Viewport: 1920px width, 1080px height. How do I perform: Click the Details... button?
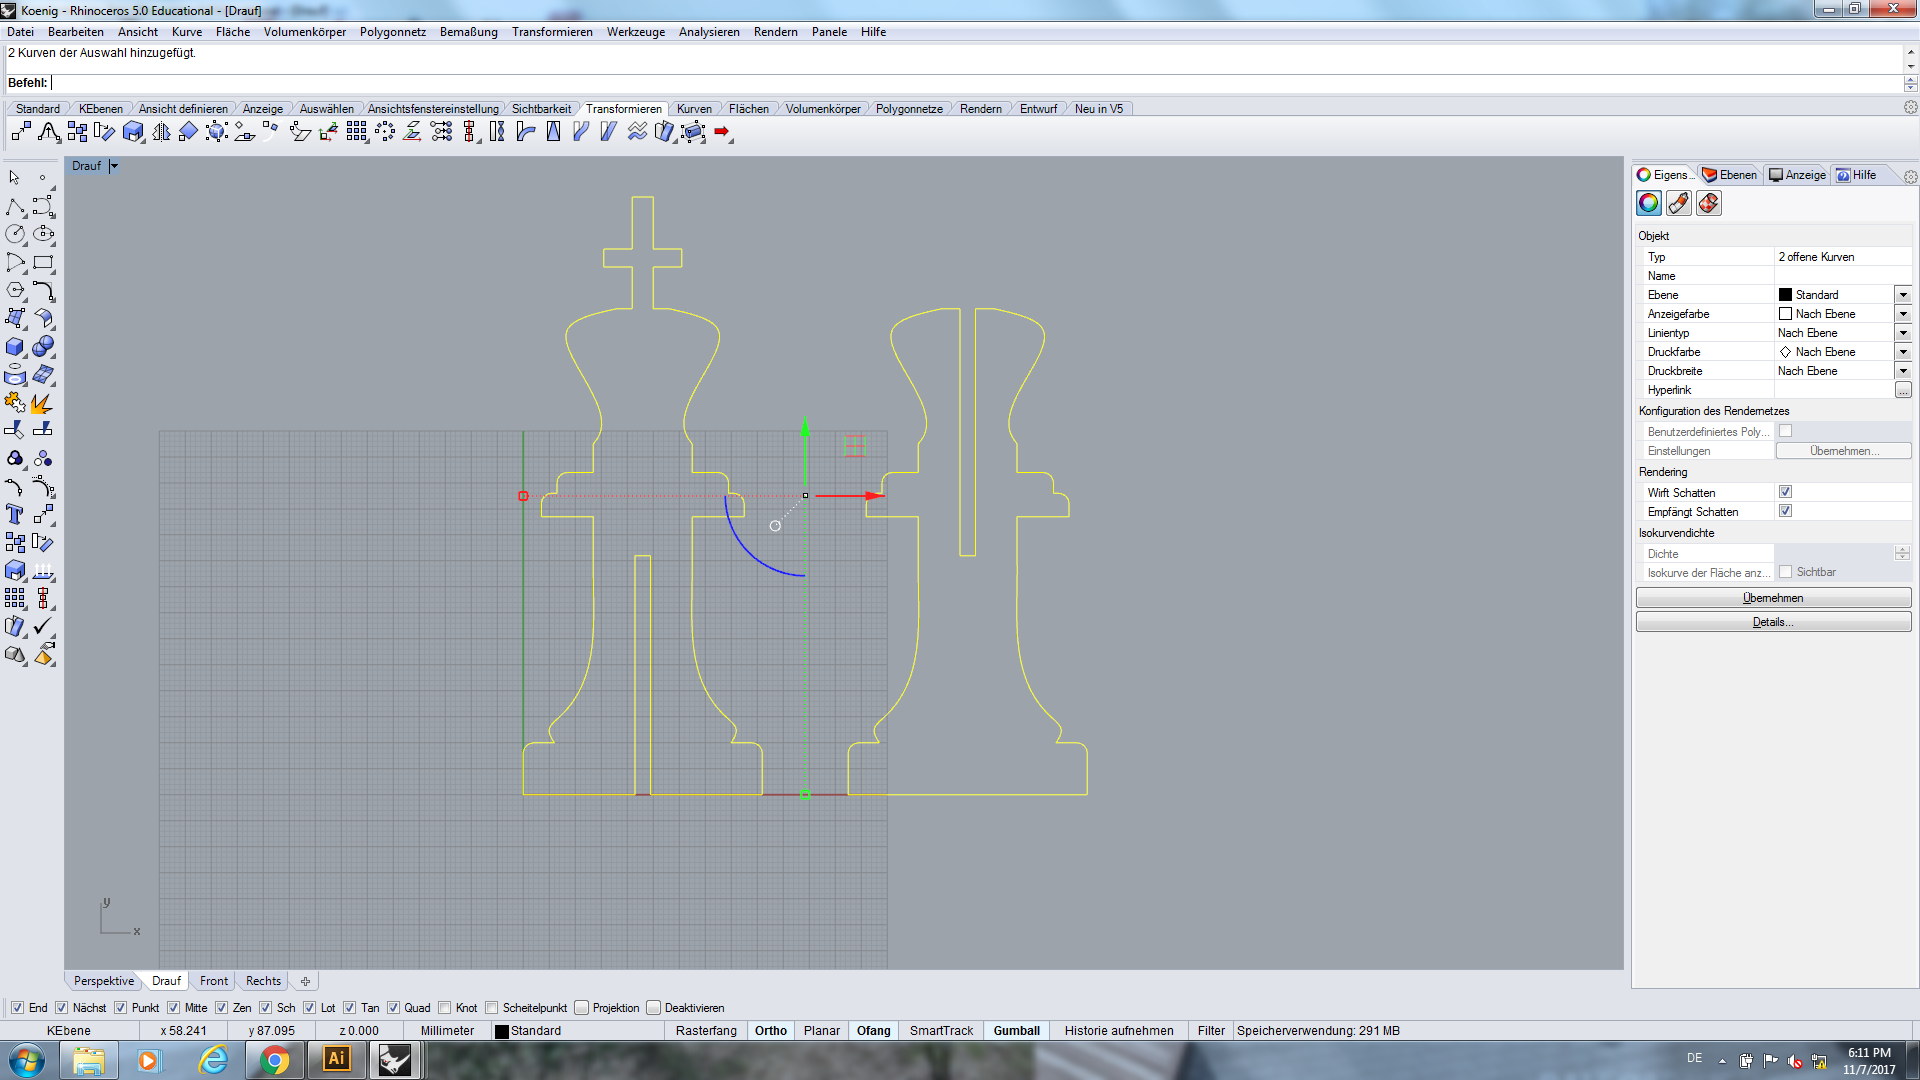click(x=1772, y=622)
